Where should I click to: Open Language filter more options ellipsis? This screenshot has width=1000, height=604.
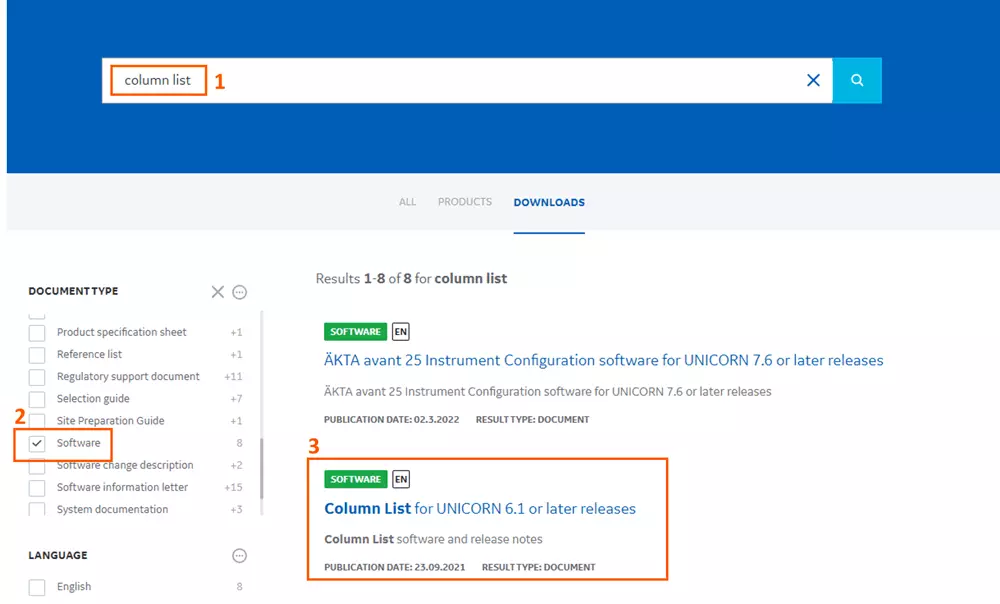(239, 556)
